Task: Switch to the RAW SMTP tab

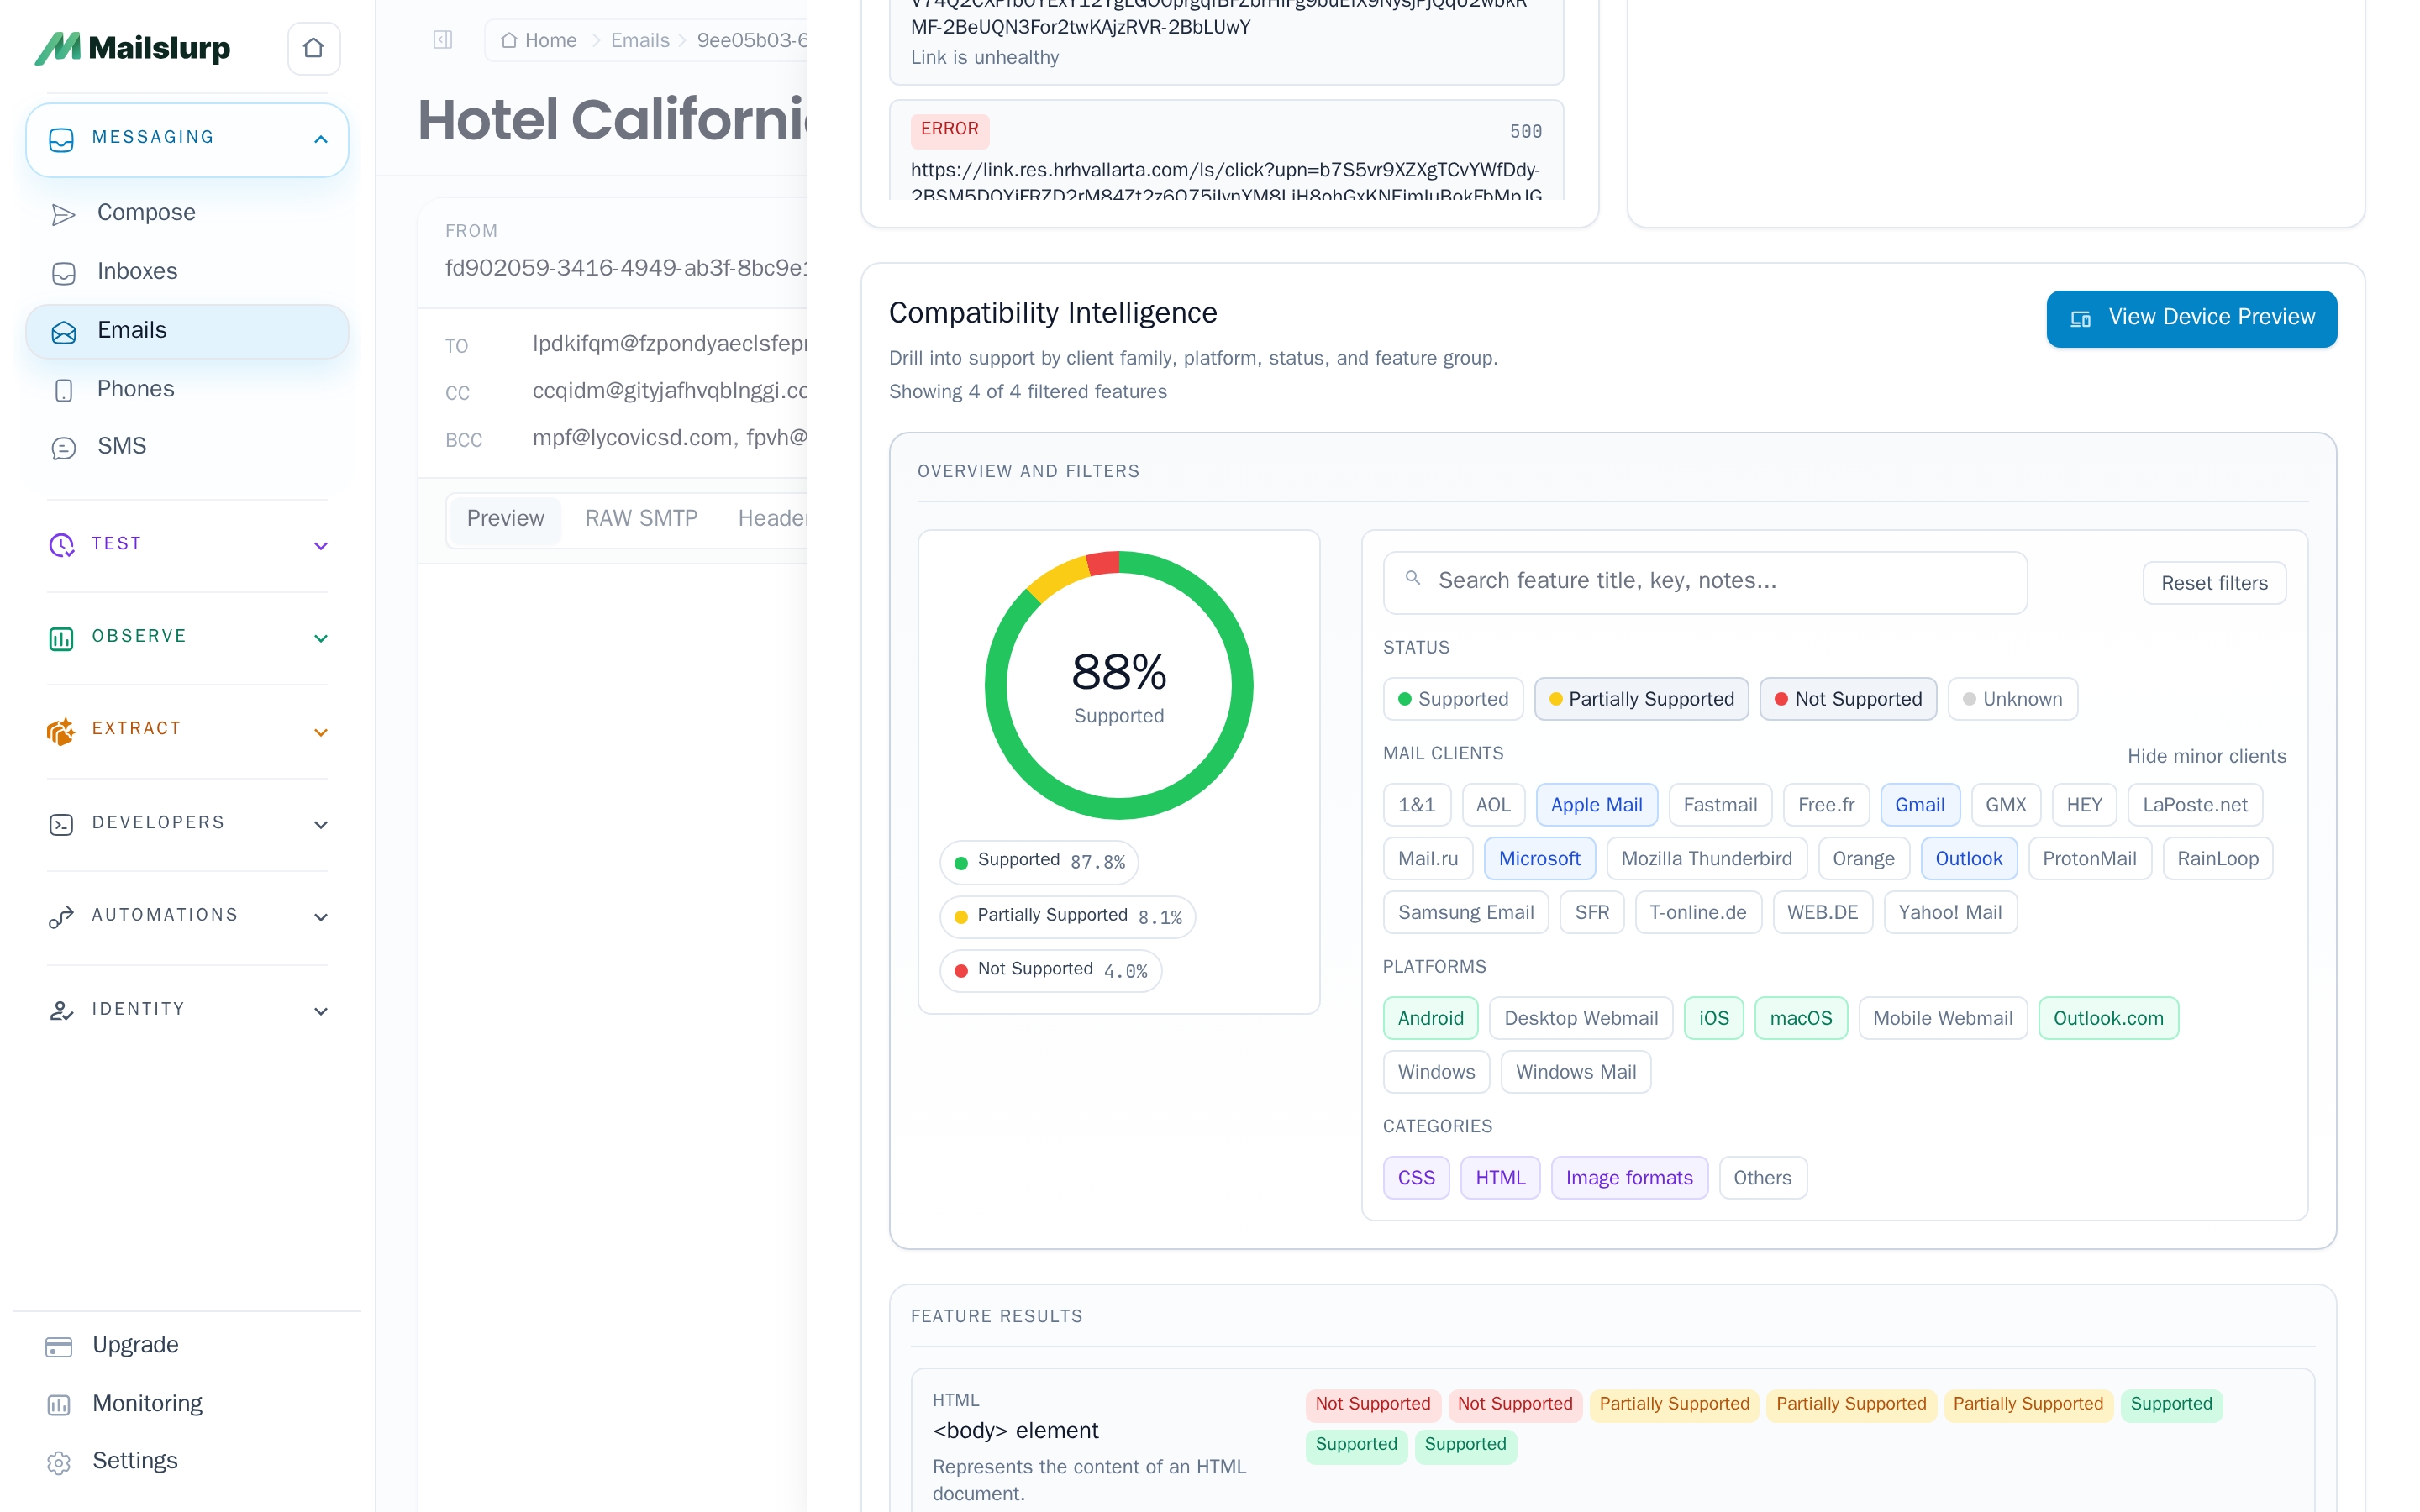Action: pyautogui.click(x=640, y=518)
